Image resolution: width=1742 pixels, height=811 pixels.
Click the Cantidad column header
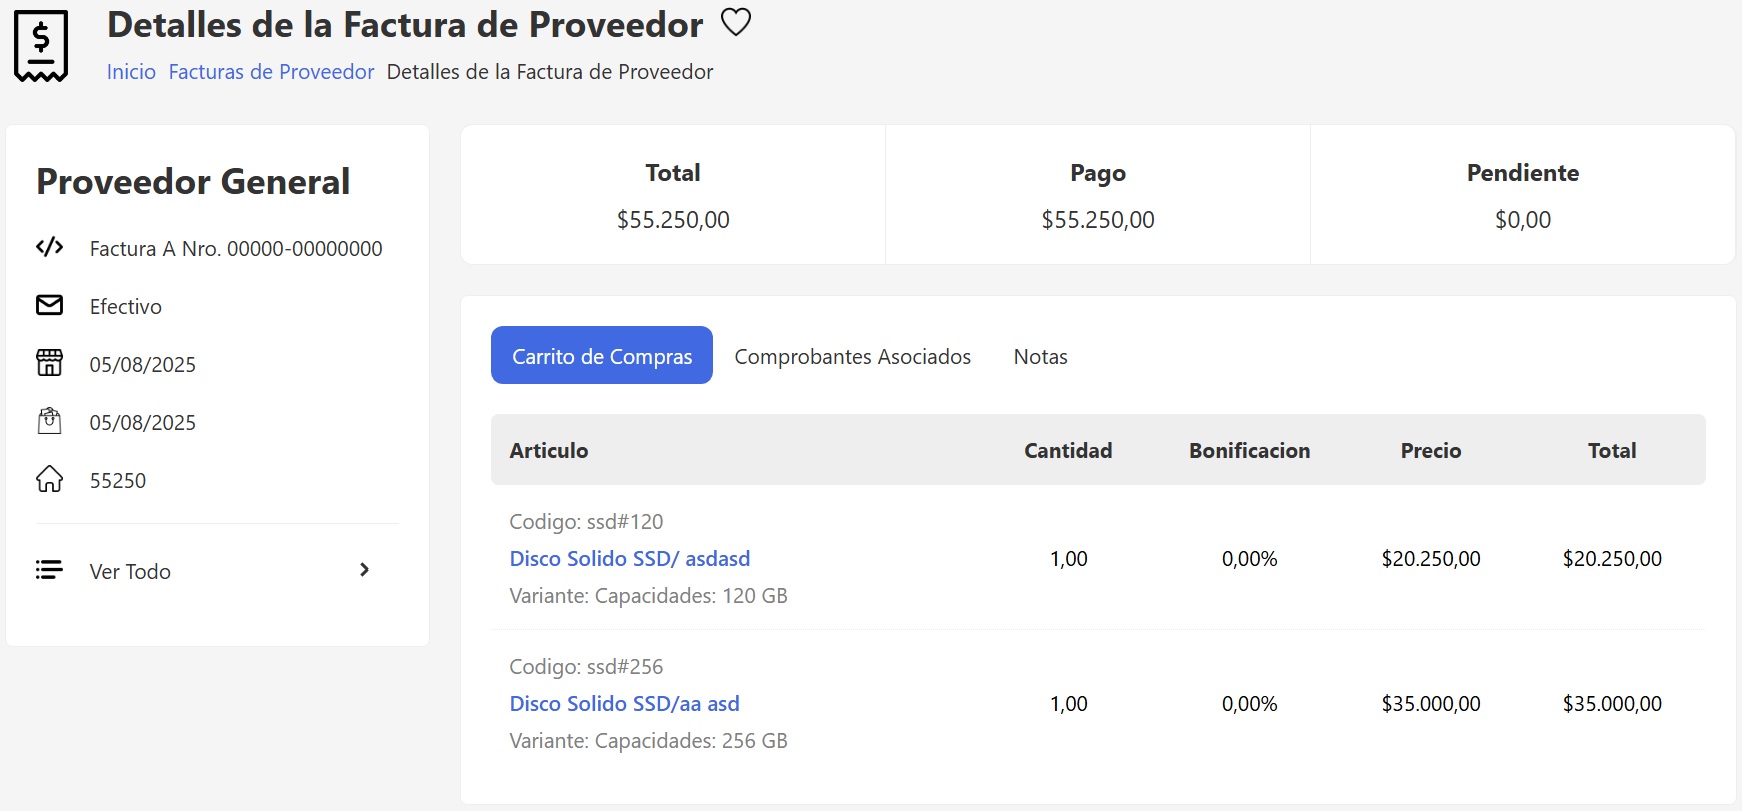coord(1067,451)
